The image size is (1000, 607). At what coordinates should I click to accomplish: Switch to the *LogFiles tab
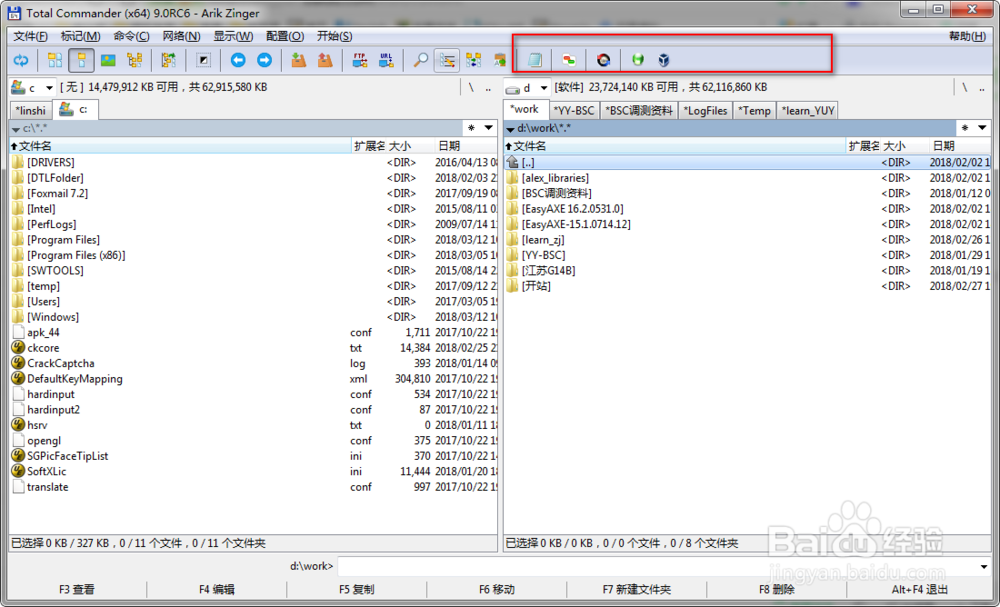point(705,111)
